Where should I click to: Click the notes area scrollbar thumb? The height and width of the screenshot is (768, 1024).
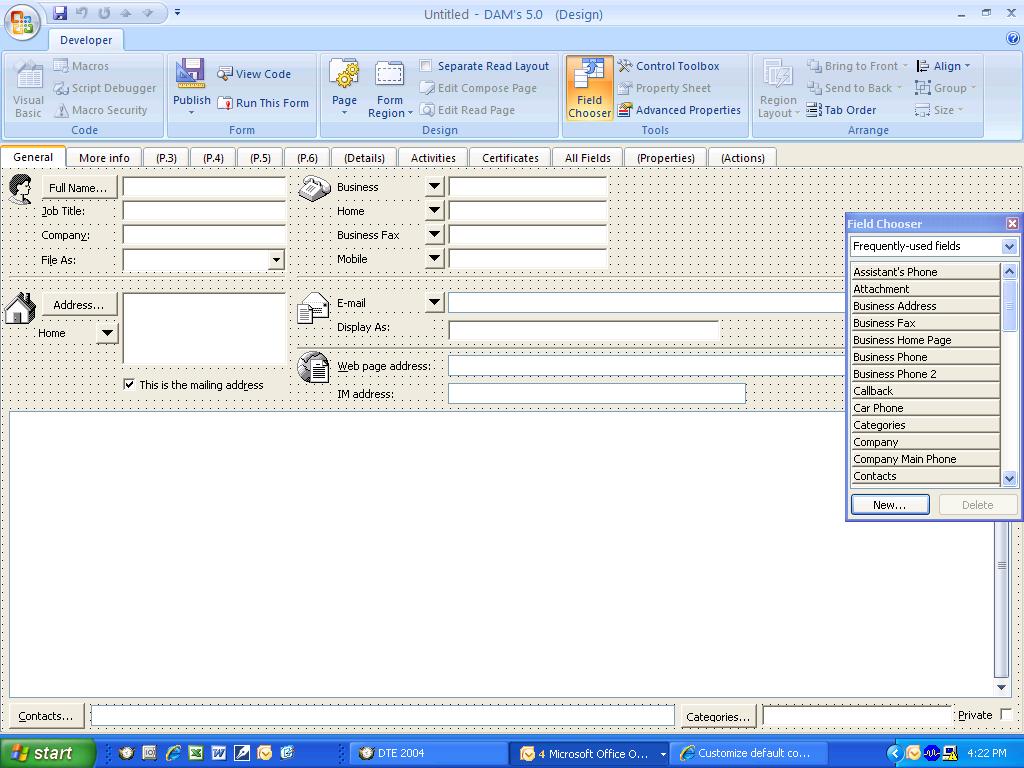[x=1001, y=565]
